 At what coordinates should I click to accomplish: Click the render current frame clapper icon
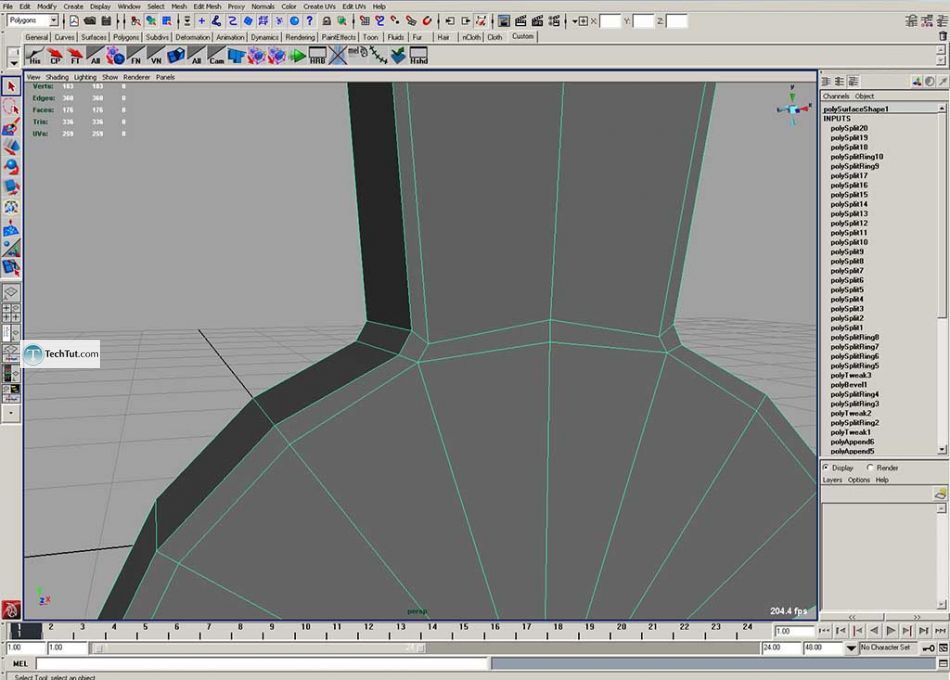(520, 21)
